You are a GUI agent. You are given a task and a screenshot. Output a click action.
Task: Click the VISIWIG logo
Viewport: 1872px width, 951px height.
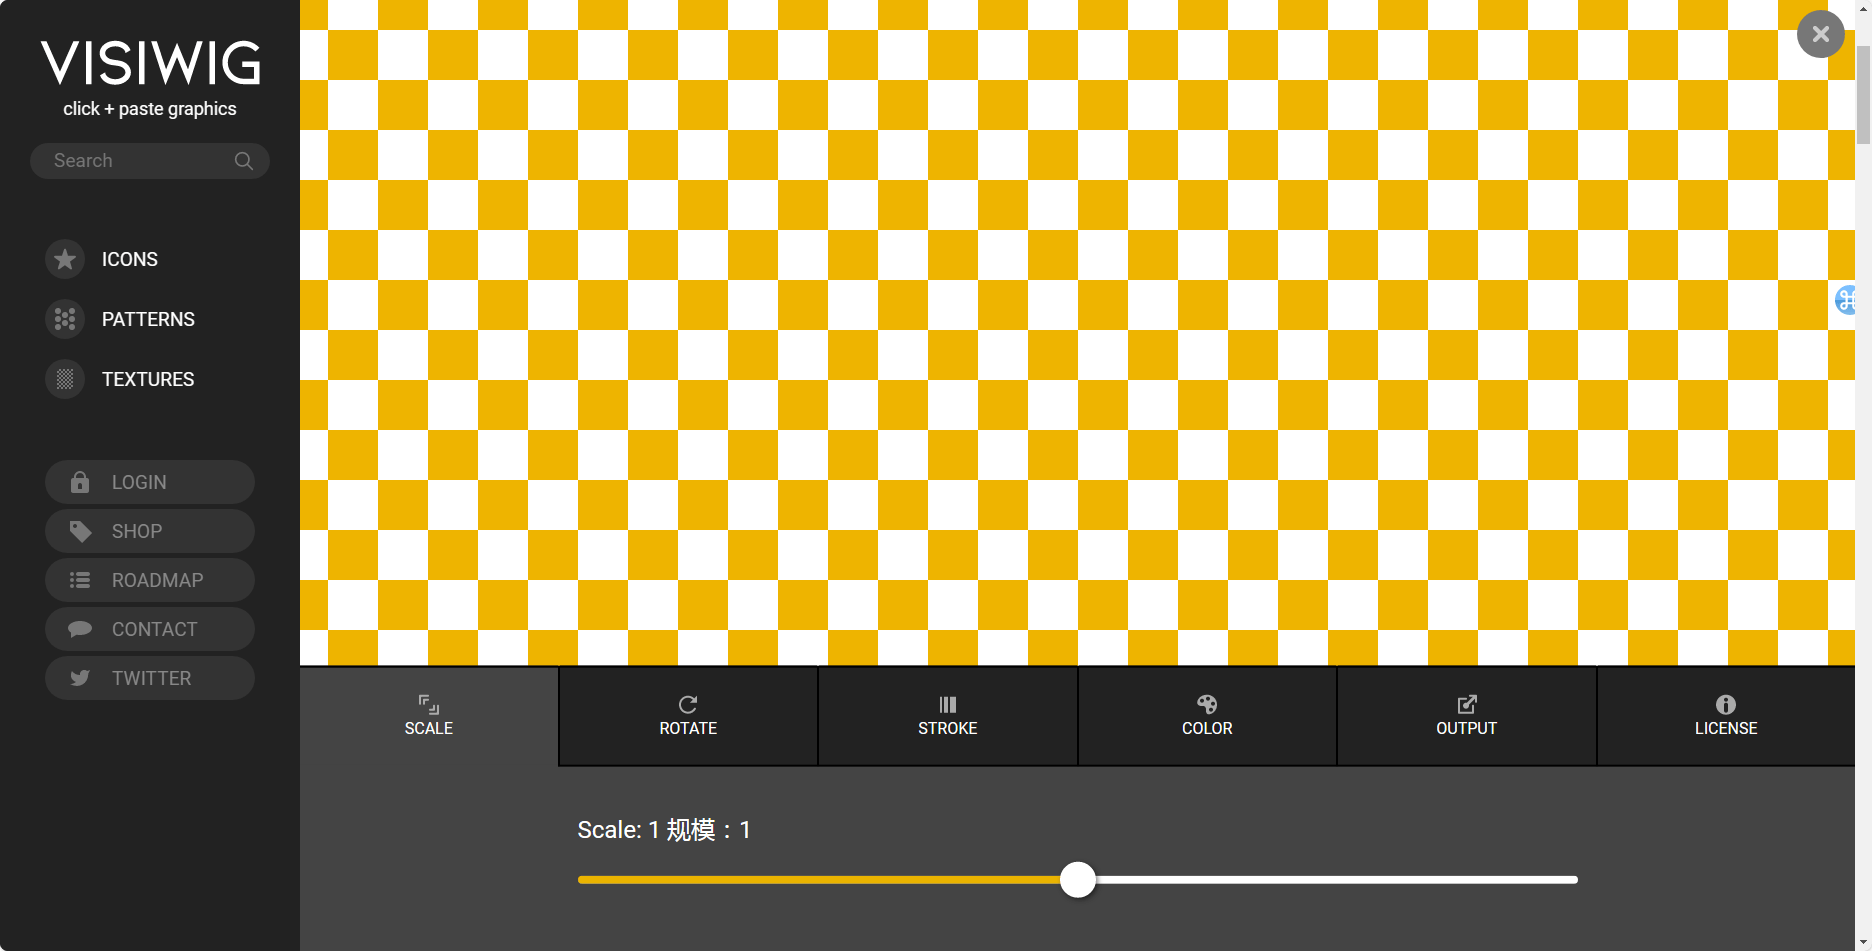pyautogui.click(x=150, y=64)
